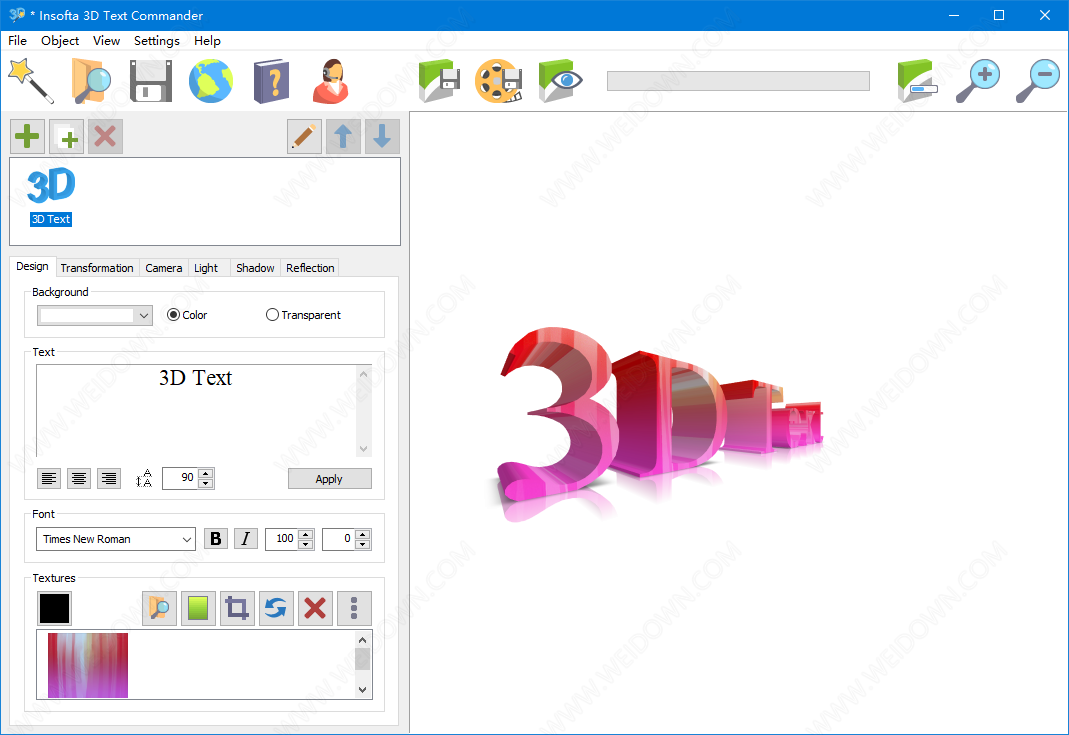
Task: Select the pink gradient texture thumbnail
Action: tap(88, 665)
